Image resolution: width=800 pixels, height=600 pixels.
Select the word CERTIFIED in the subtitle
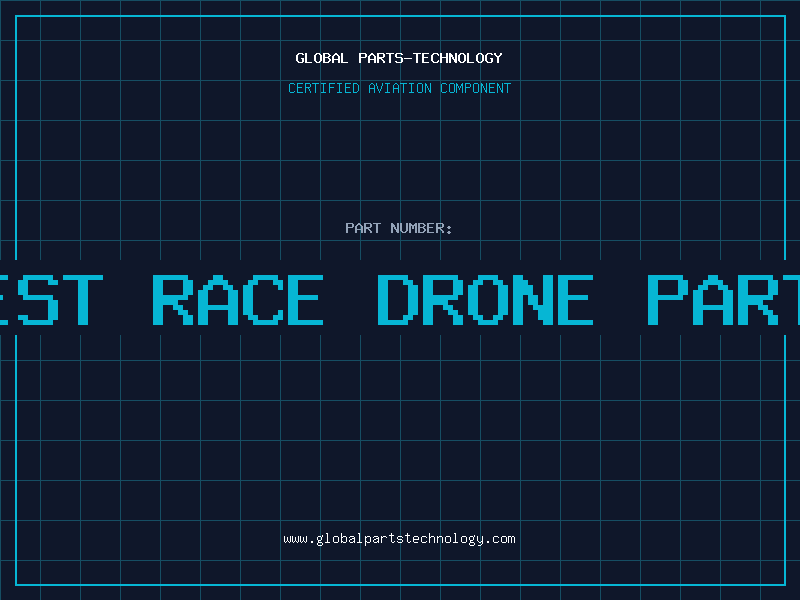click(324, 88)
